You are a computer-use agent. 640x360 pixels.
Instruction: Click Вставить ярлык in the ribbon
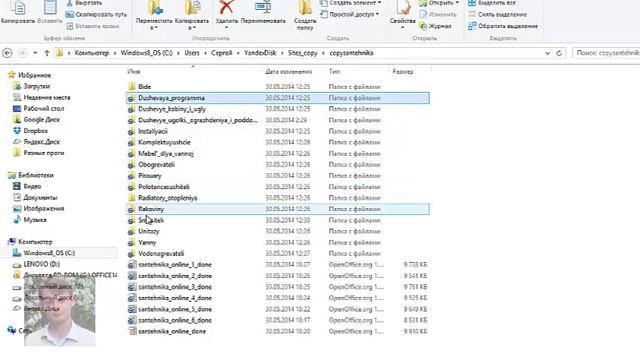93,26
